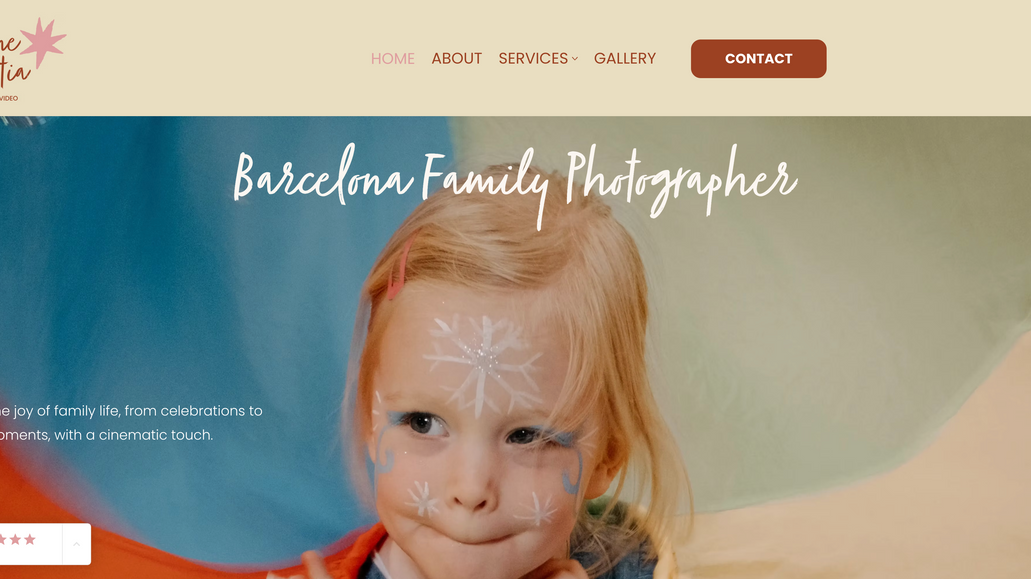Click the rightmost pink rating star
Viewport: 1031px width, 579px height.
pyautogui.click(x=30, y=540)
